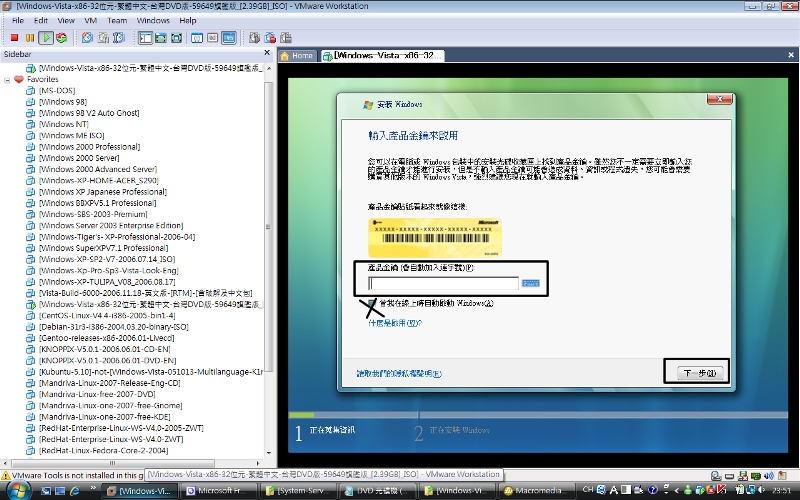Viewport: 800px width, 500px height.
Task: Switch to the Home tab
Action: pos(296,56)
